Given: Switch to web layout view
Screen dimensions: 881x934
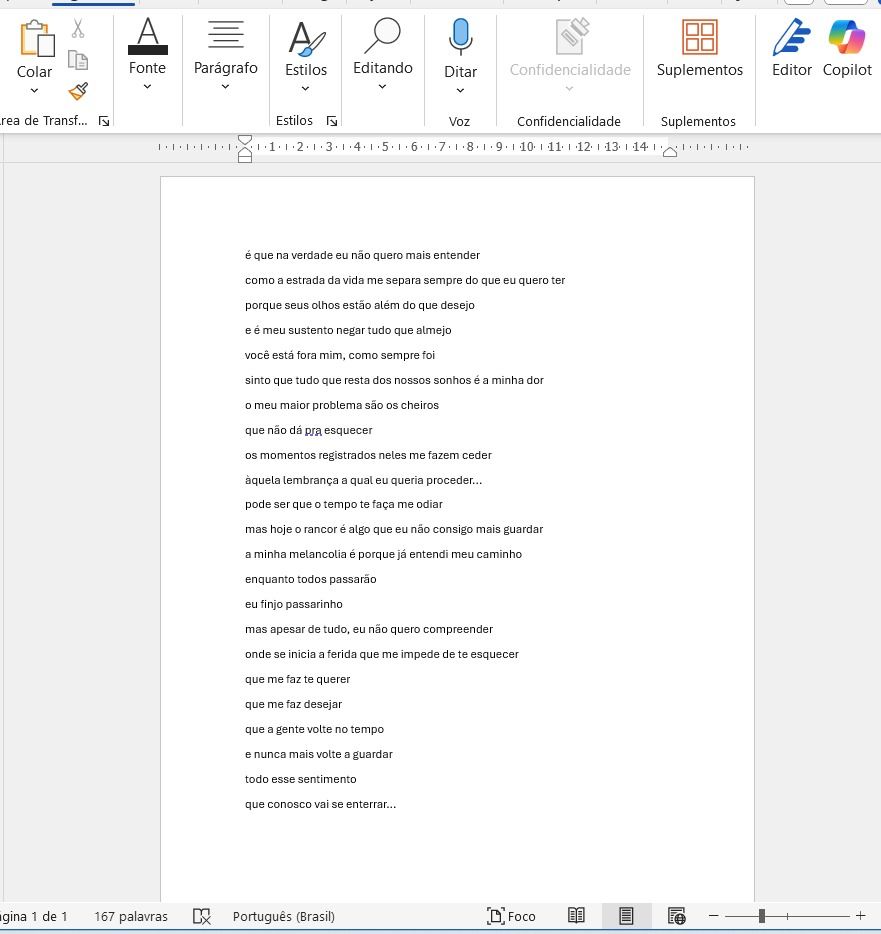Looking at the screenshot, I should click(x=677, y=916).
